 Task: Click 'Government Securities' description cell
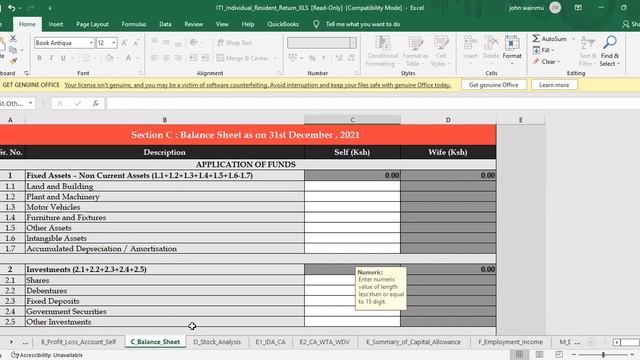coord(164,311)
